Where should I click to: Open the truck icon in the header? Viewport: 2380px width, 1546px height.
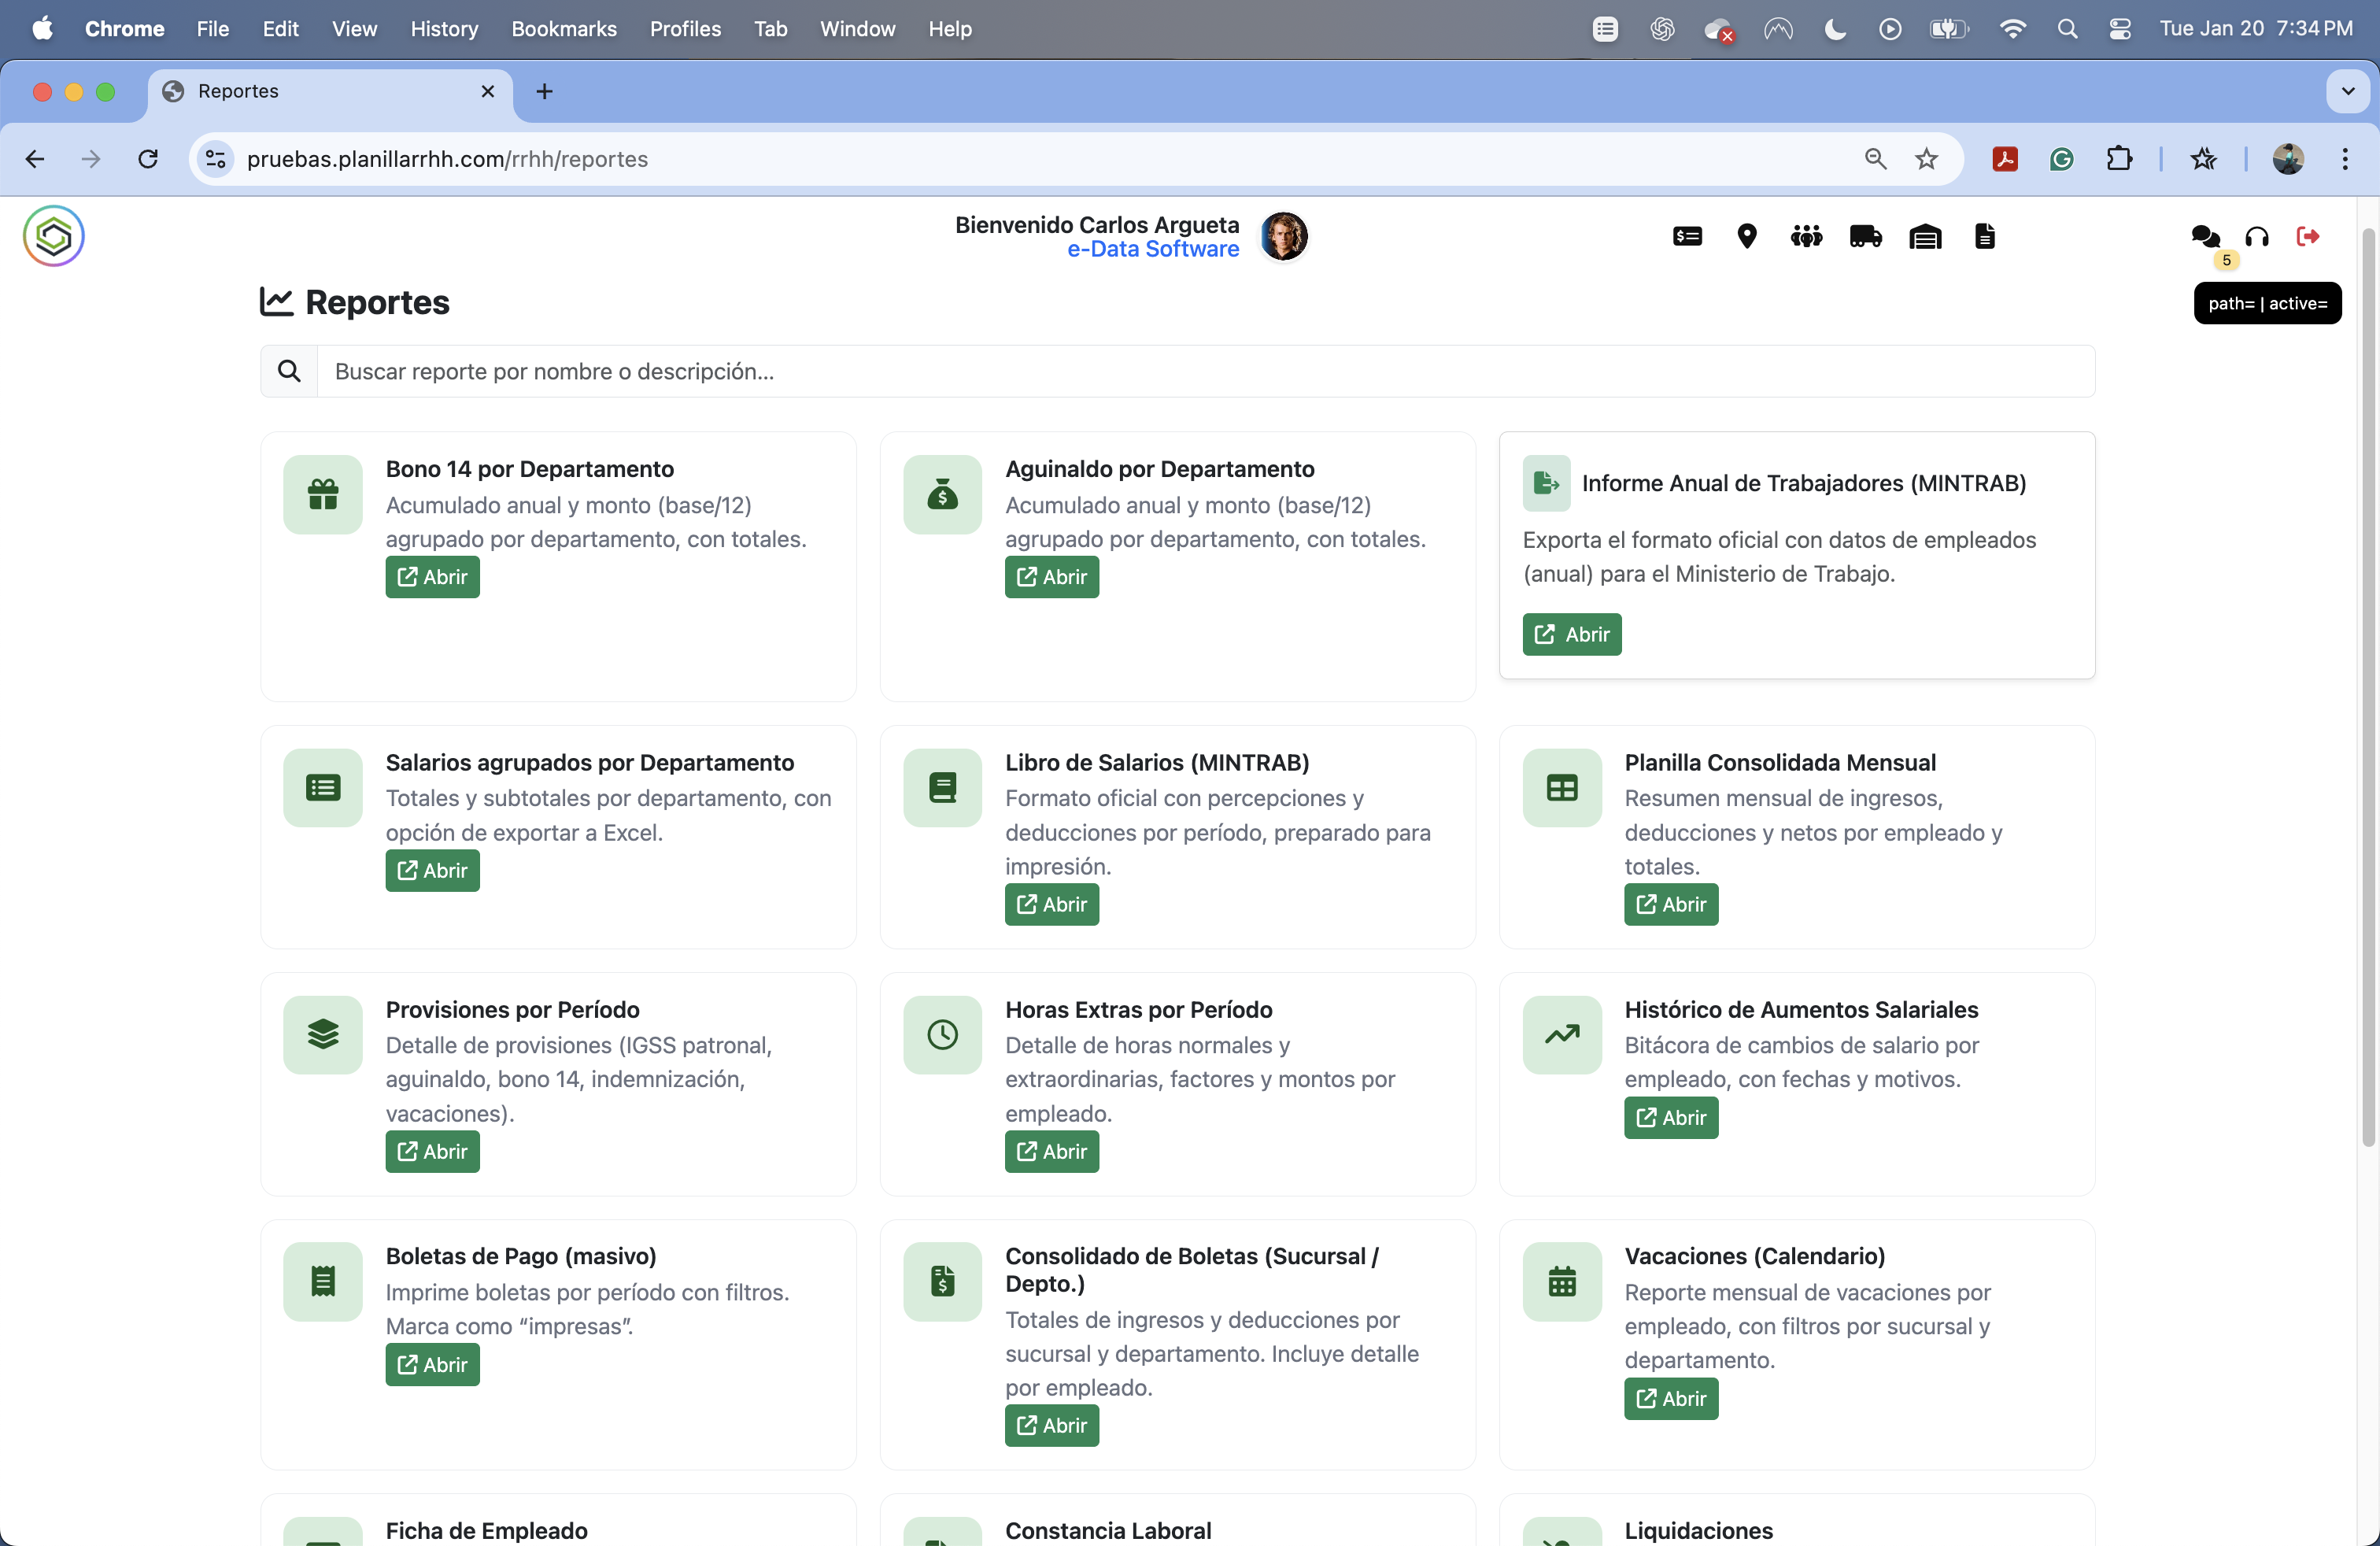1865,236
